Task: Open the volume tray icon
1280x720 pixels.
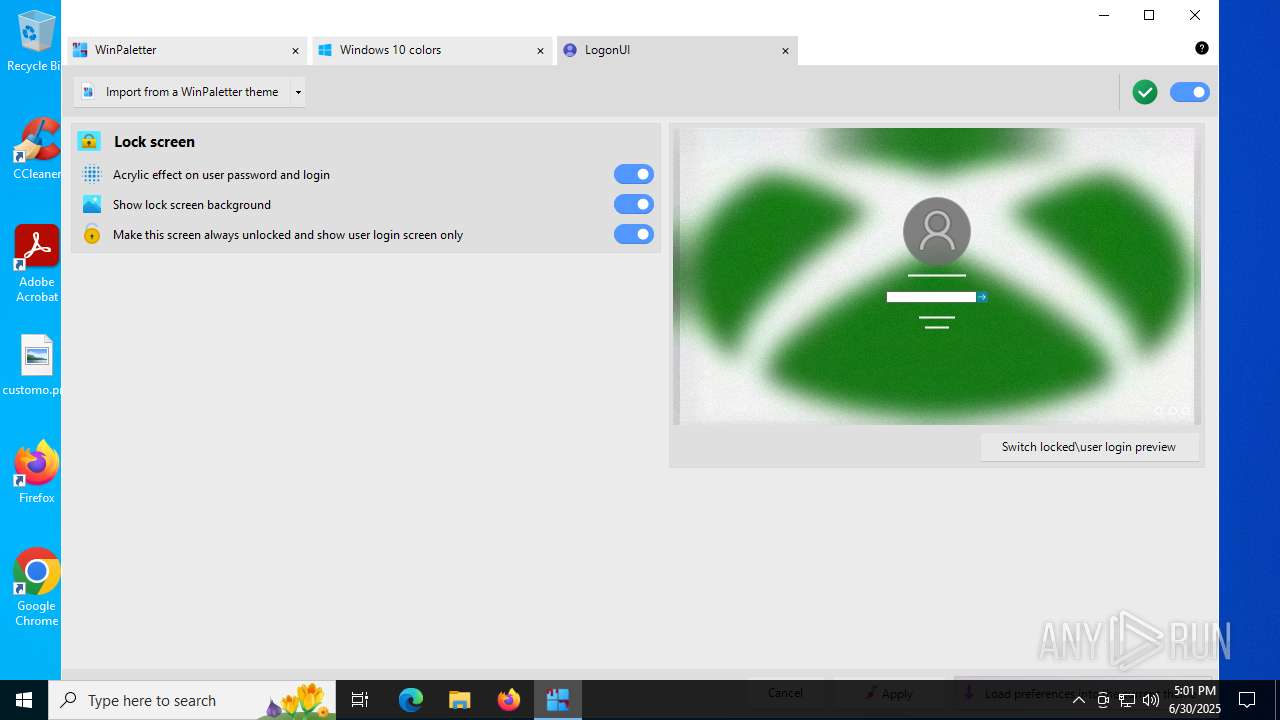Action: point(1150,700)
